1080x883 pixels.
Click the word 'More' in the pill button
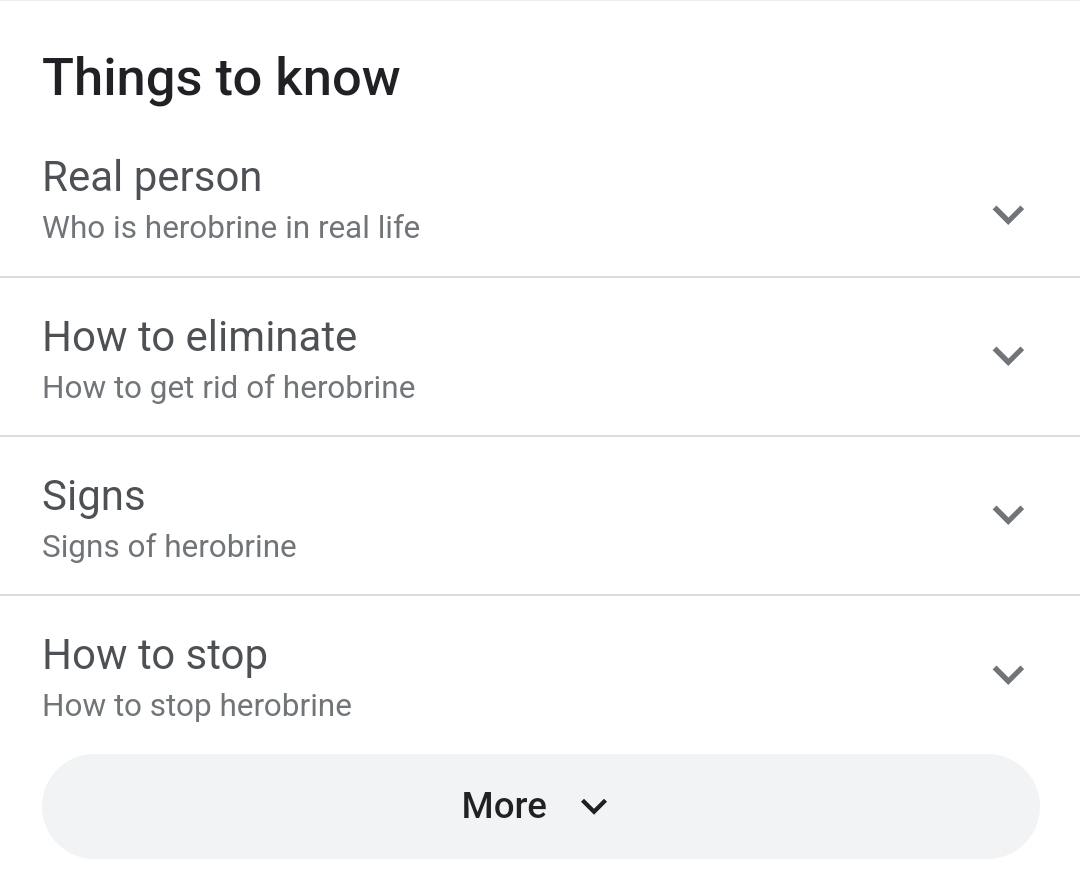(504, 806)
